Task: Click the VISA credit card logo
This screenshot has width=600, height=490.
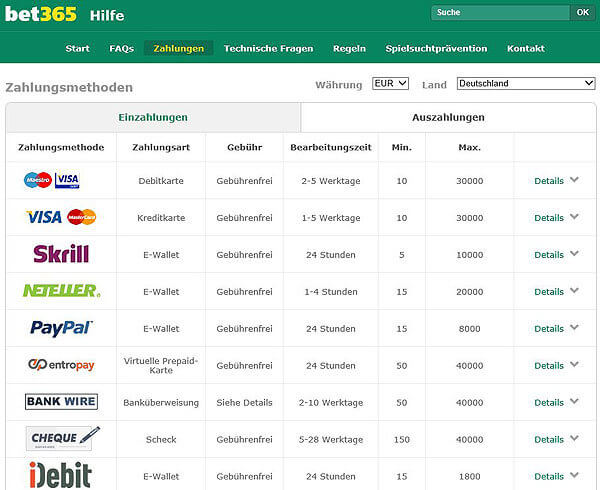Action: coord(44,217)
